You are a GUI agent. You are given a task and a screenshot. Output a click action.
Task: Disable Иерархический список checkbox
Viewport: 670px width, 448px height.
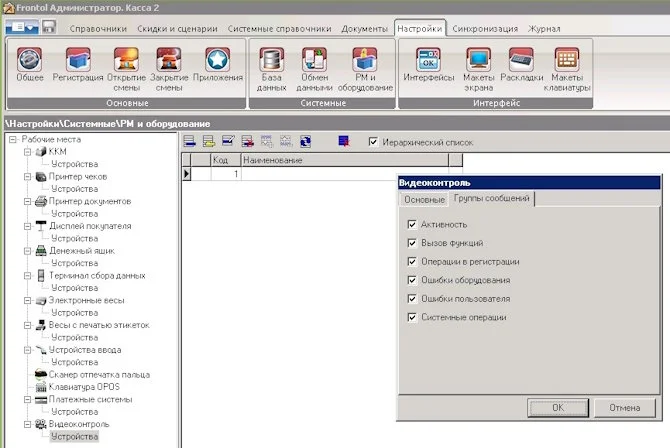(x=374, y=142)
